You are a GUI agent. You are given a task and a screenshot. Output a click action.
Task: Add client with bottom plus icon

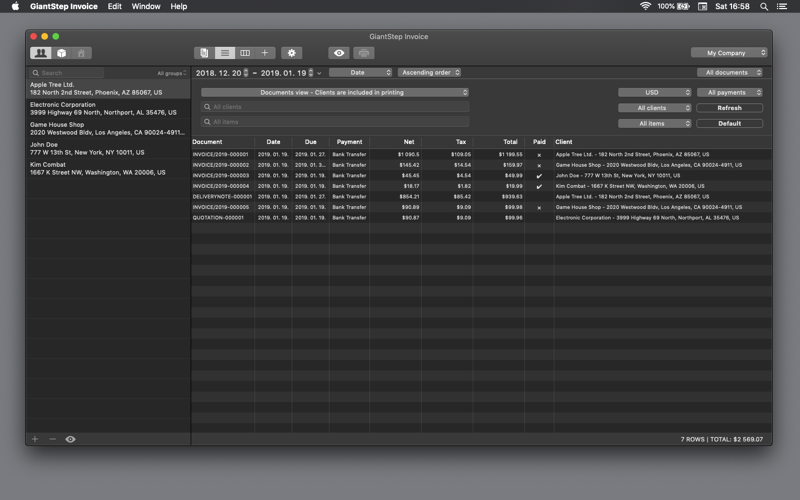click(35, 439)
